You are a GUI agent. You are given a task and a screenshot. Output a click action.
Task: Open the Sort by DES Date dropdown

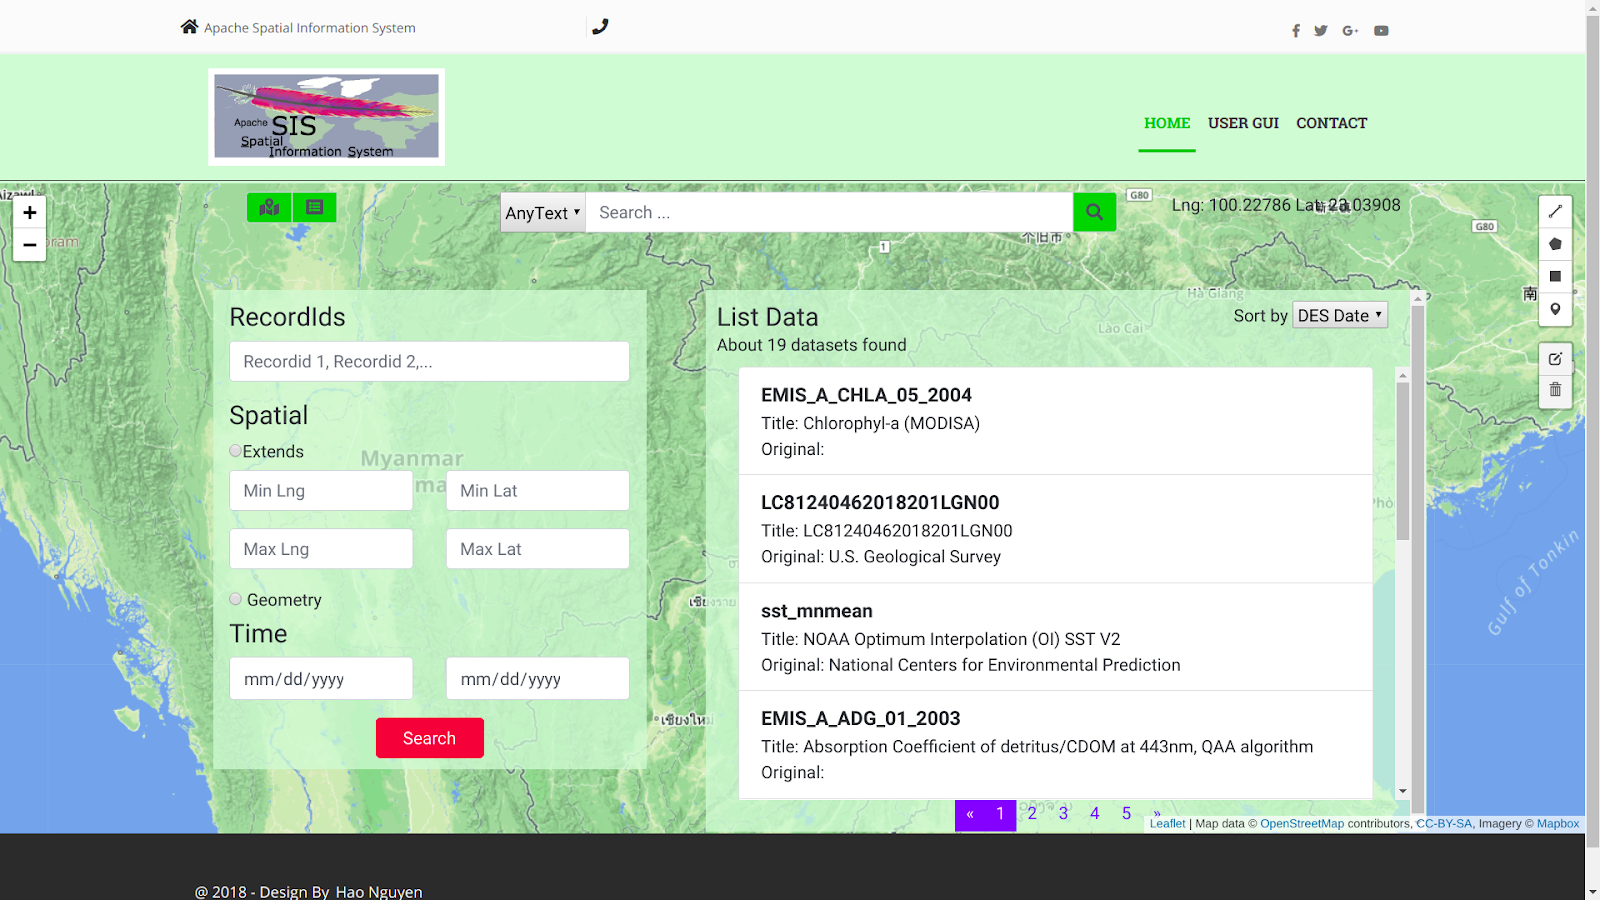[1340, 315]
